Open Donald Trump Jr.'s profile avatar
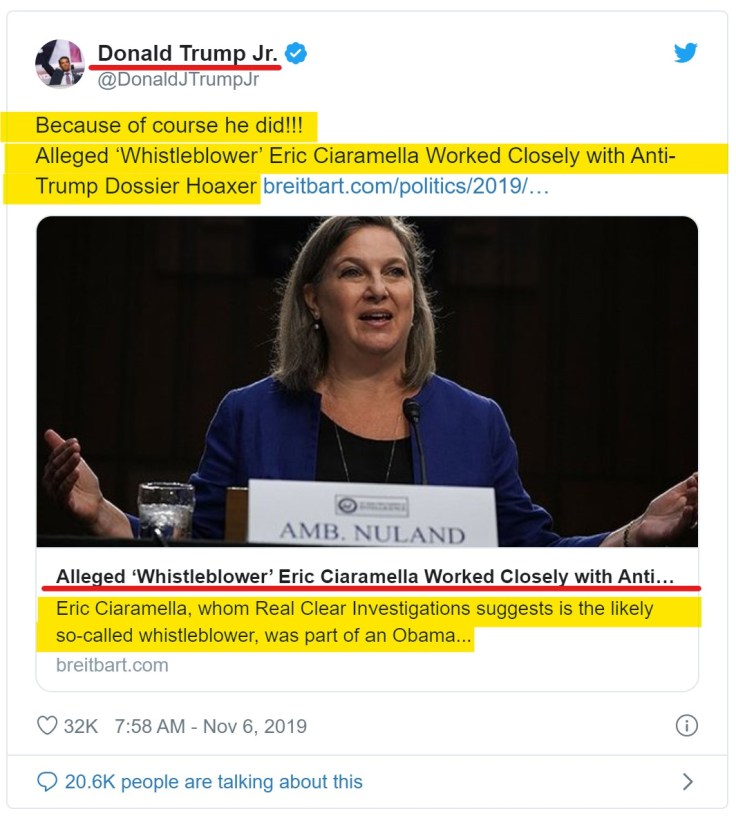 [59, 63]
